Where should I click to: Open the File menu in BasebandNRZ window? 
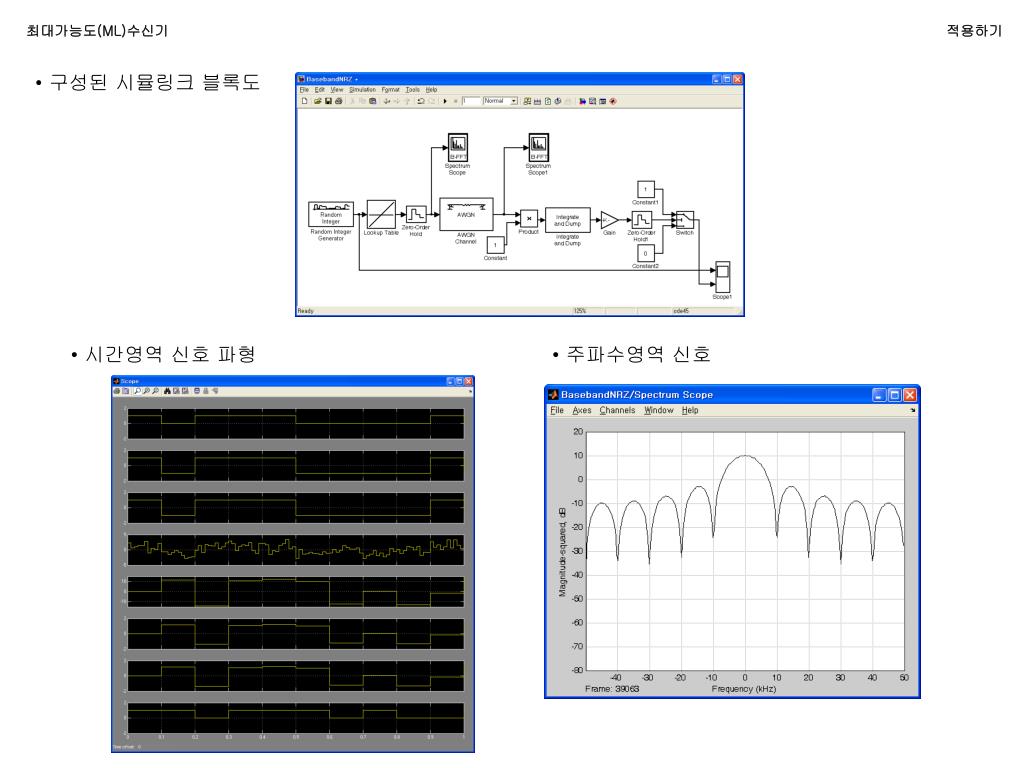[x=304, y=89]
